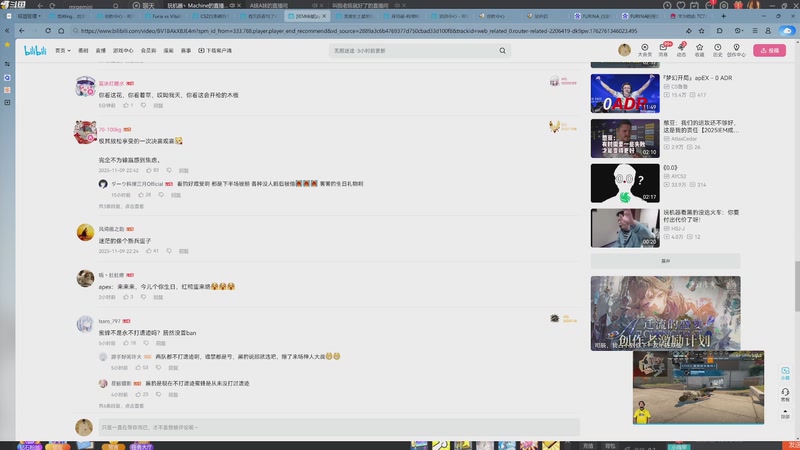The width and height of the screenshot is (800, 450).
Task: Click the gift box icon in top bar
Action: click(x=738, y=5)
